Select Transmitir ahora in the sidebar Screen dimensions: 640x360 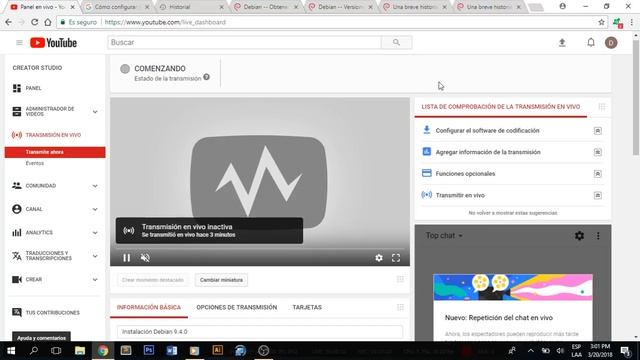(55, 152)
